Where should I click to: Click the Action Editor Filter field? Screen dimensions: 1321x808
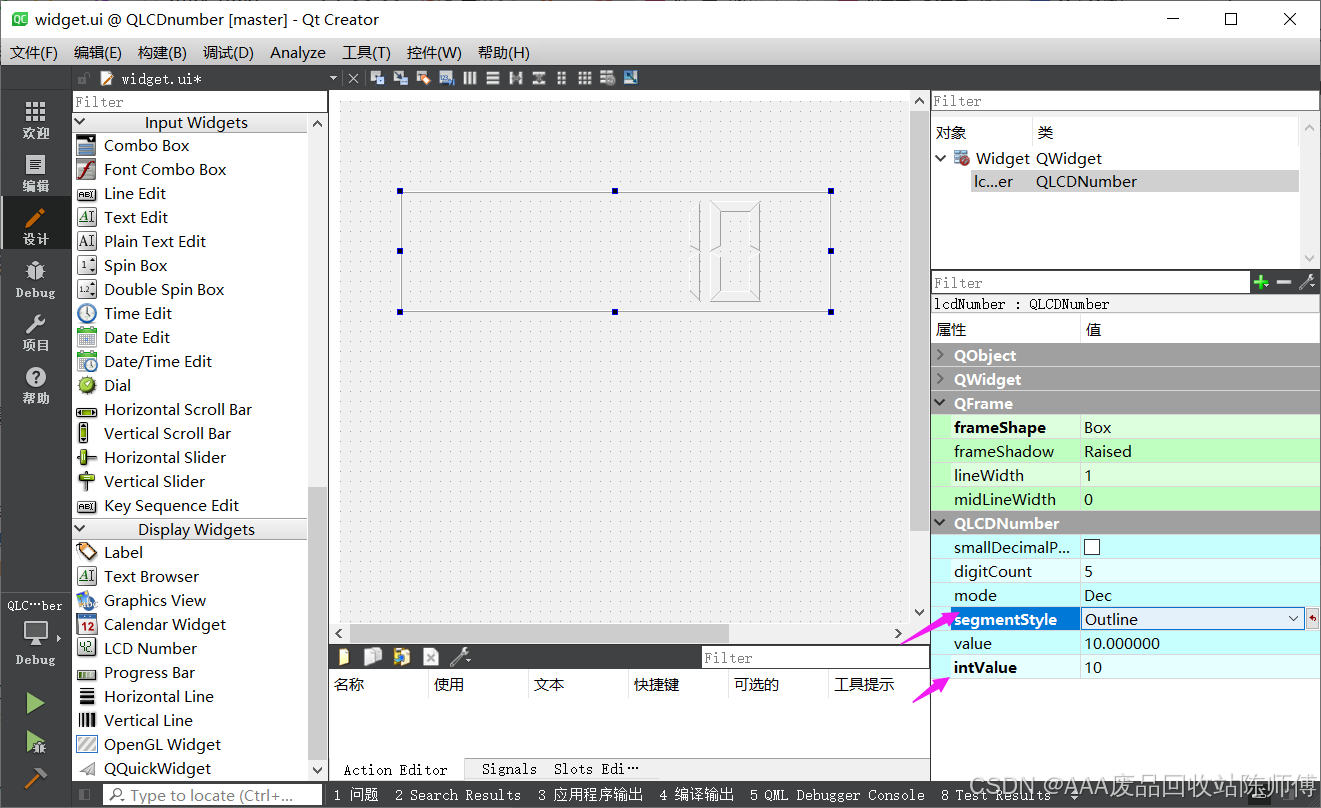[x=815, y=658]
